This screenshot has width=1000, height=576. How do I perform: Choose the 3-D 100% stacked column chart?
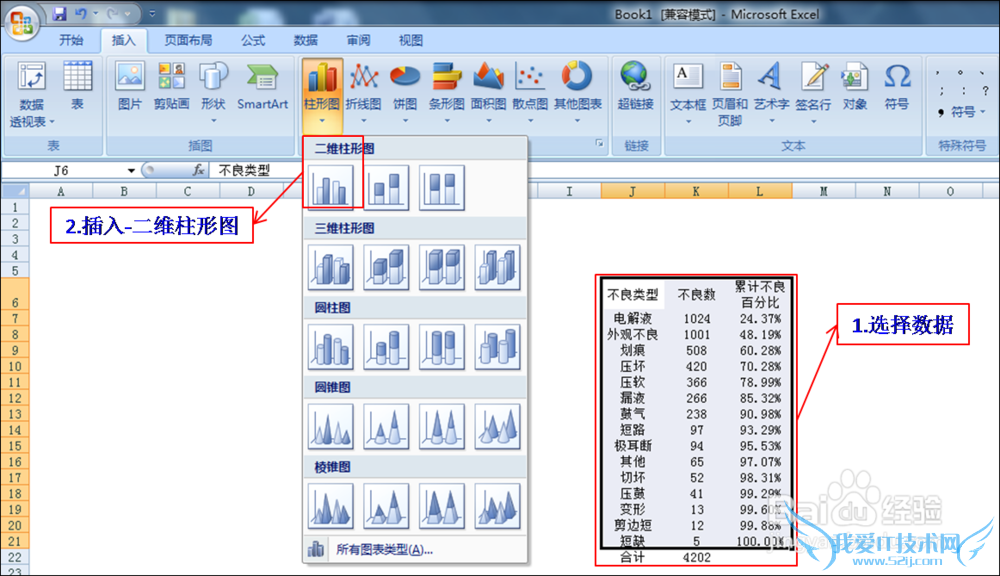(x=441, y=267)
